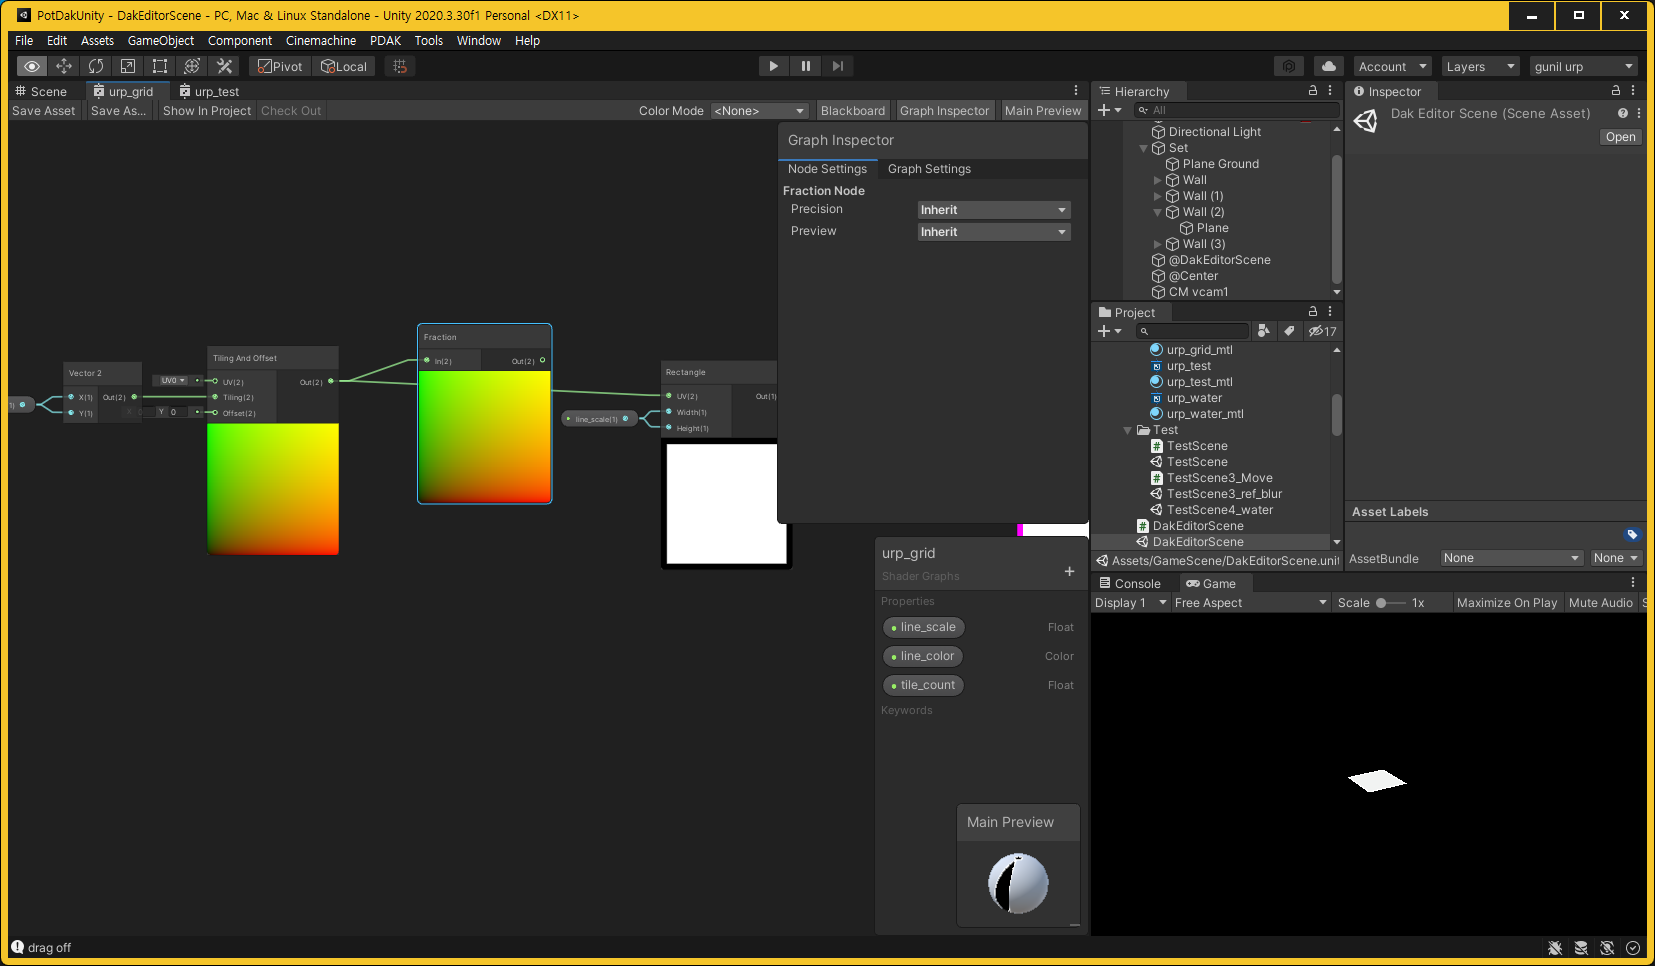Toggle Blackboard panel visibility

pos(853,111)
